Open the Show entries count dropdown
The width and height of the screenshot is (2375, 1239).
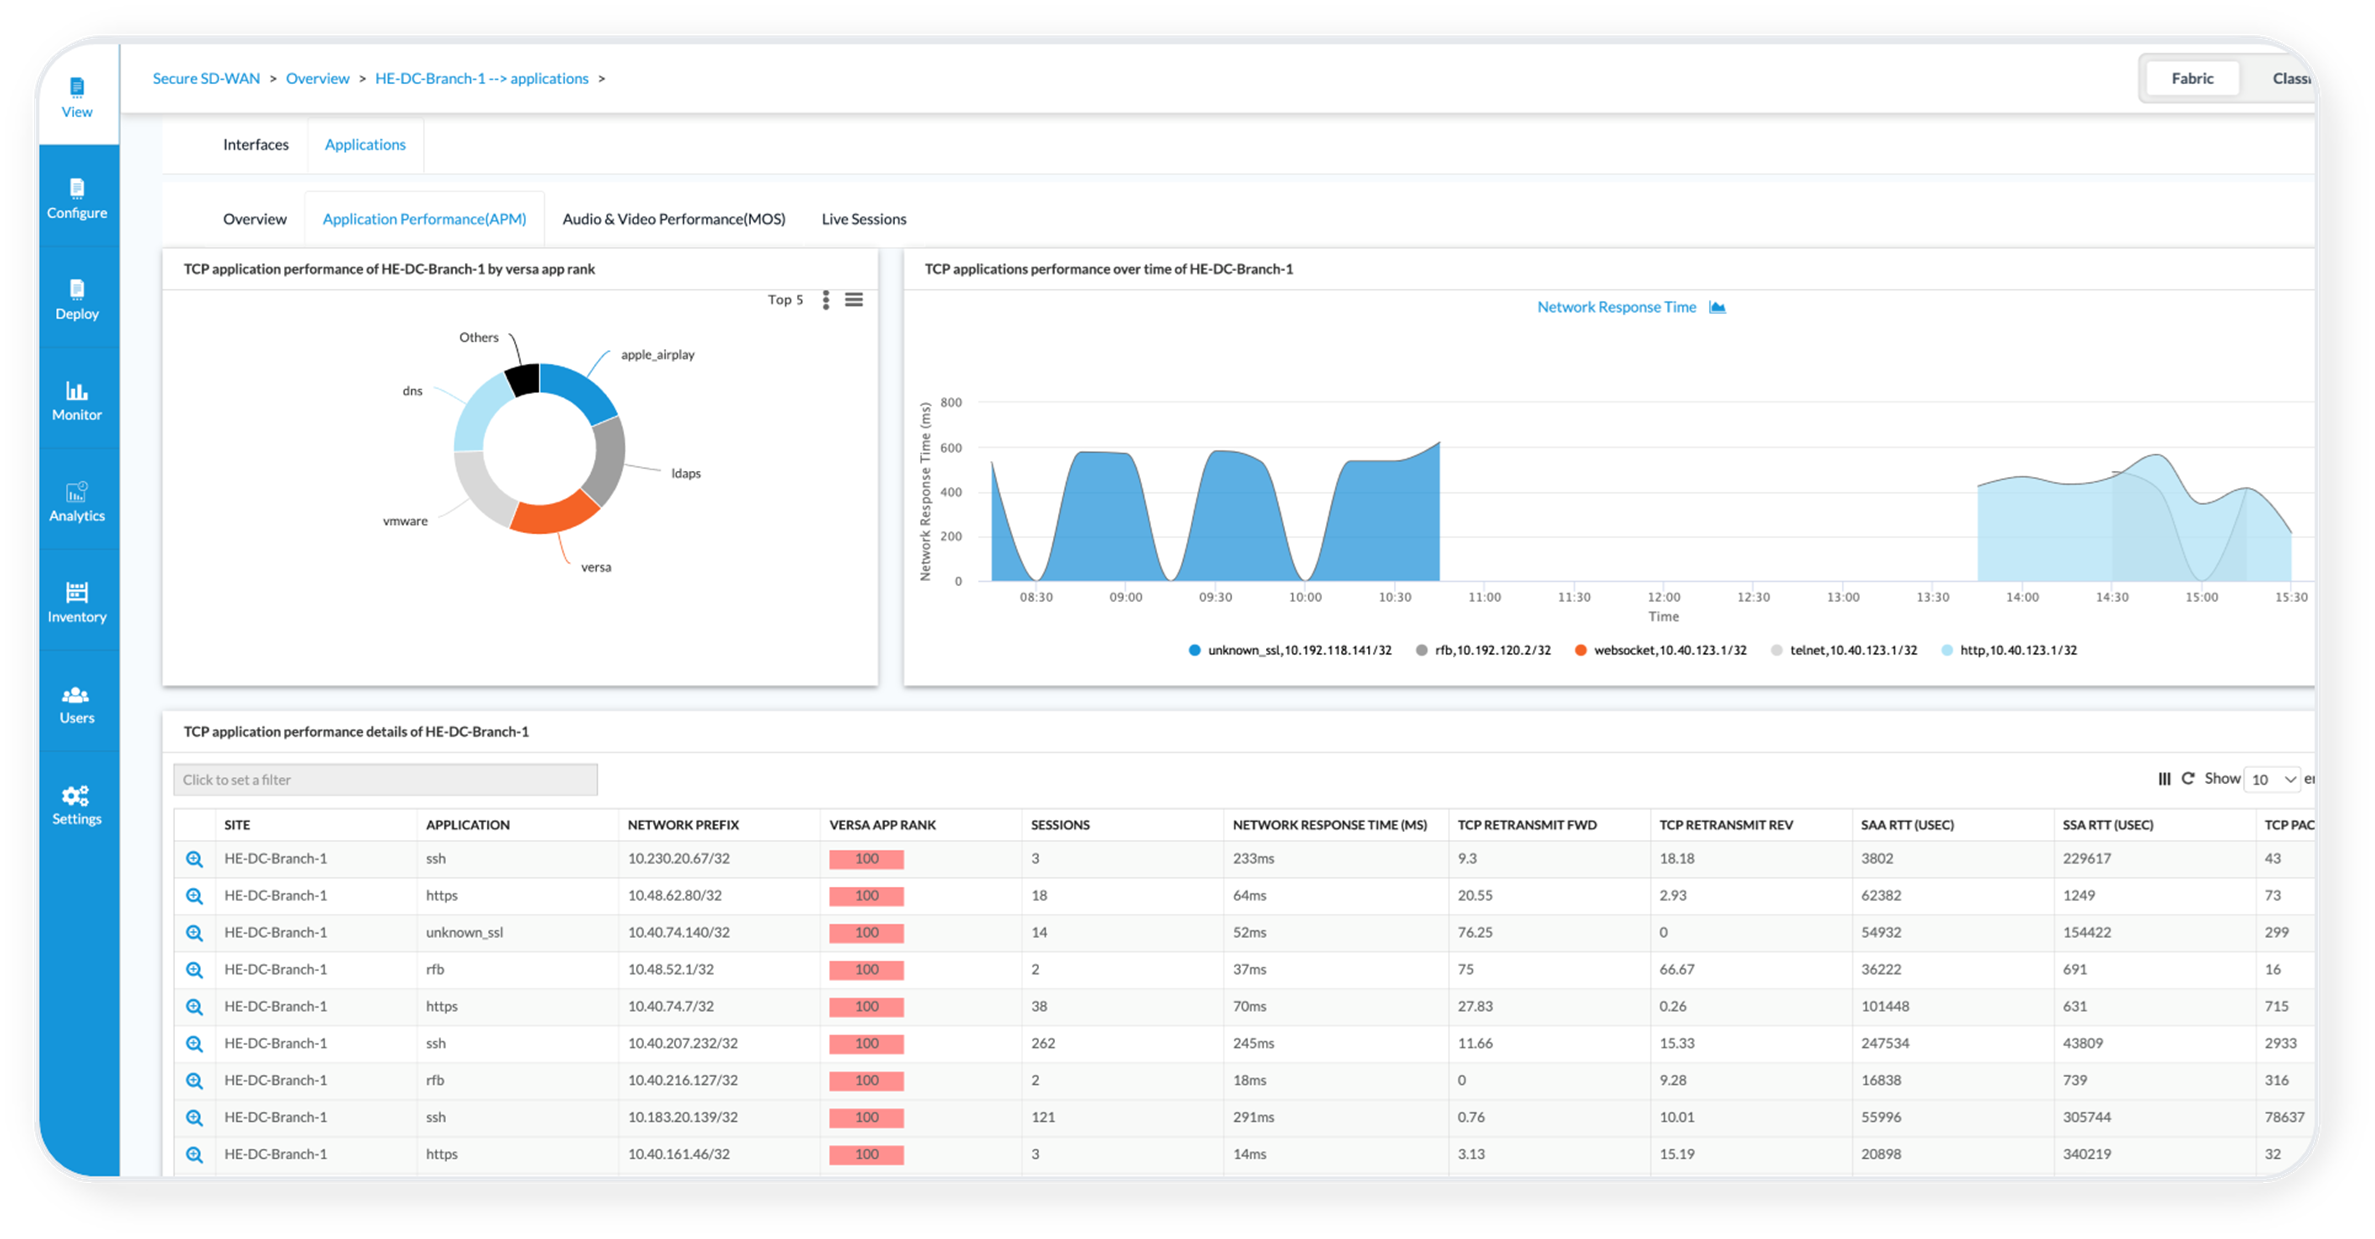[x=2273, y=779]
